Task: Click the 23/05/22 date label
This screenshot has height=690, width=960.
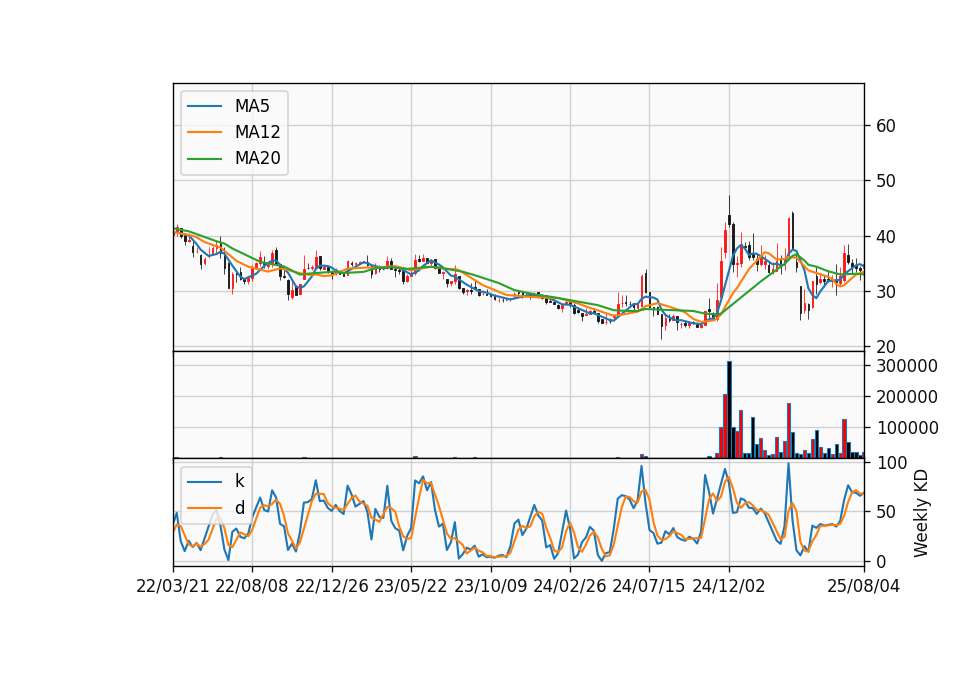Action: [411, 586]
